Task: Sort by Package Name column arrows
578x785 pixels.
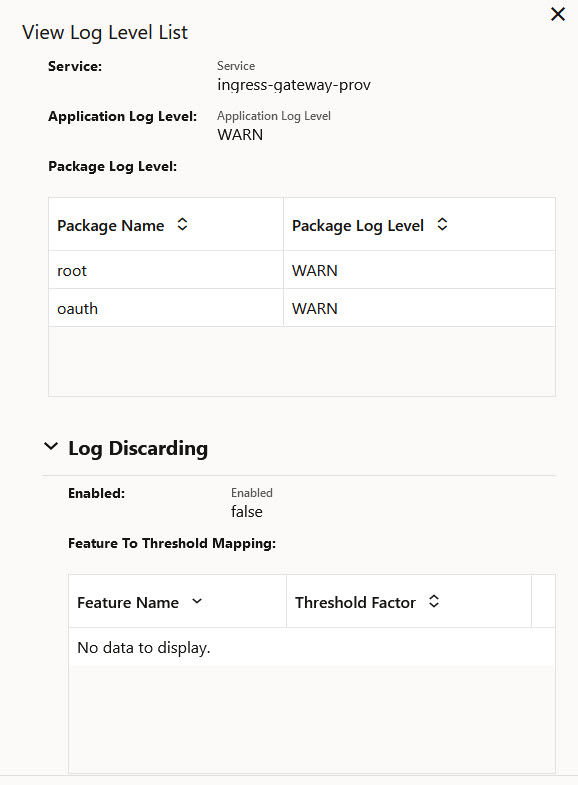Action: pyautogui.click(x=182, y=224)
